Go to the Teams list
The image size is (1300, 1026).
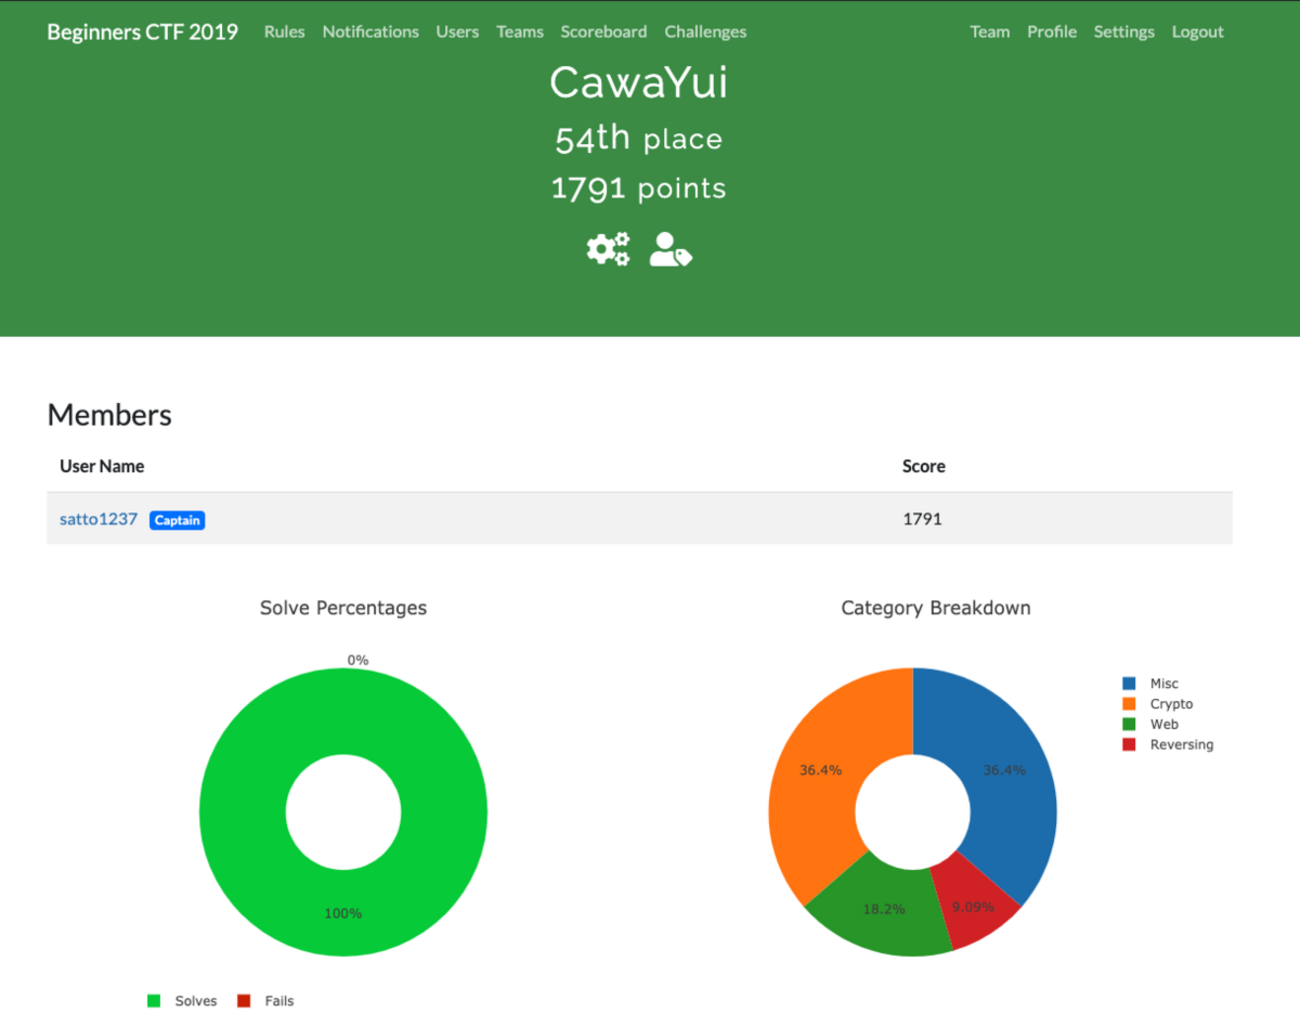pos(519,32)
